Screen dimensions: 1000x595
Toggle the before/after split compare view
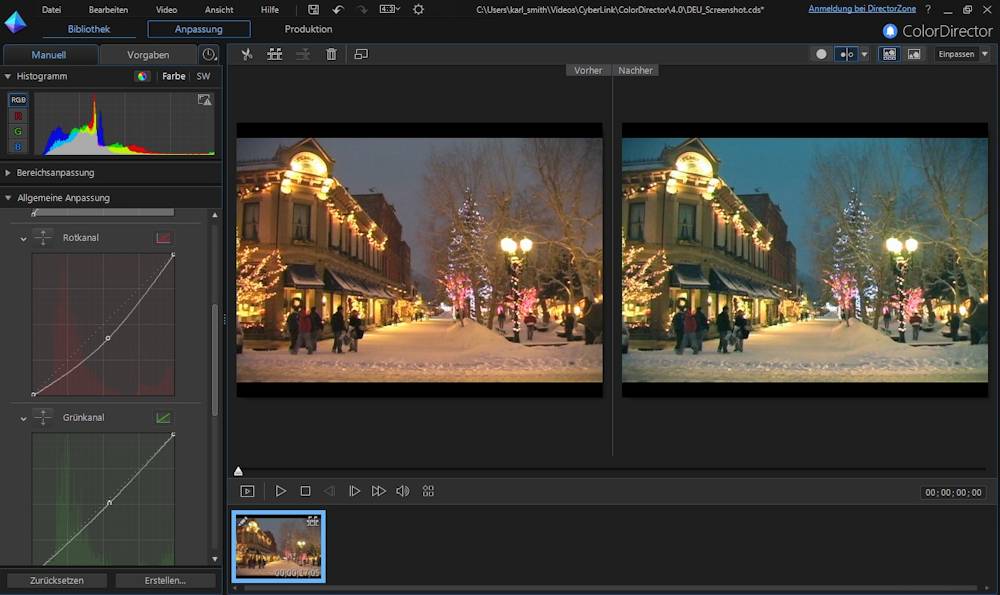[x=846, y=54]
